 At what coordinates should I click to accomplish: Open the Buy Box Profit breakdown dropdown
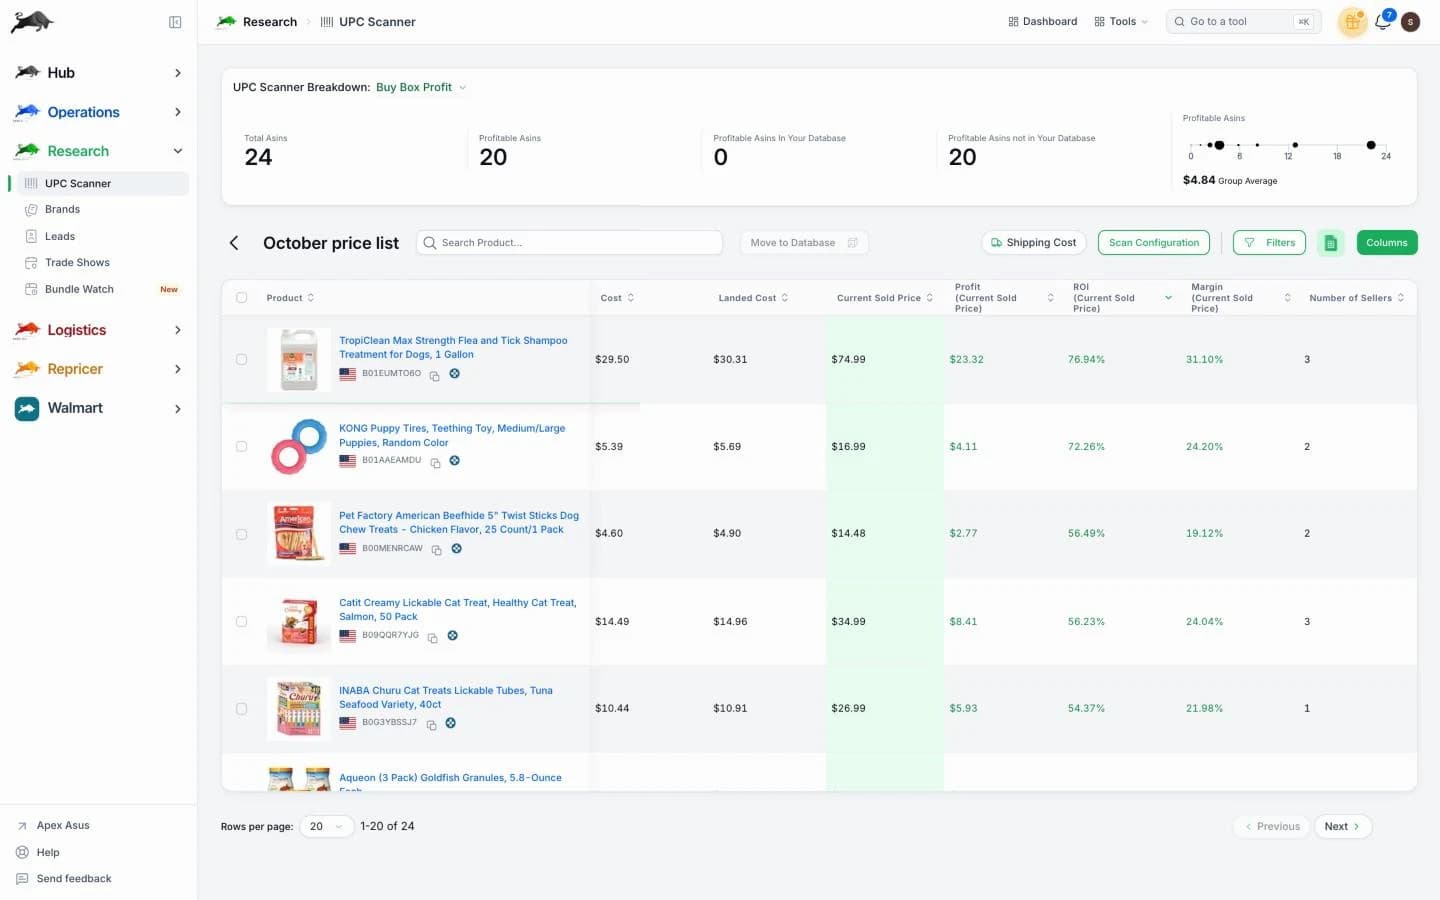pyautogui.click(x=421, y=88)
